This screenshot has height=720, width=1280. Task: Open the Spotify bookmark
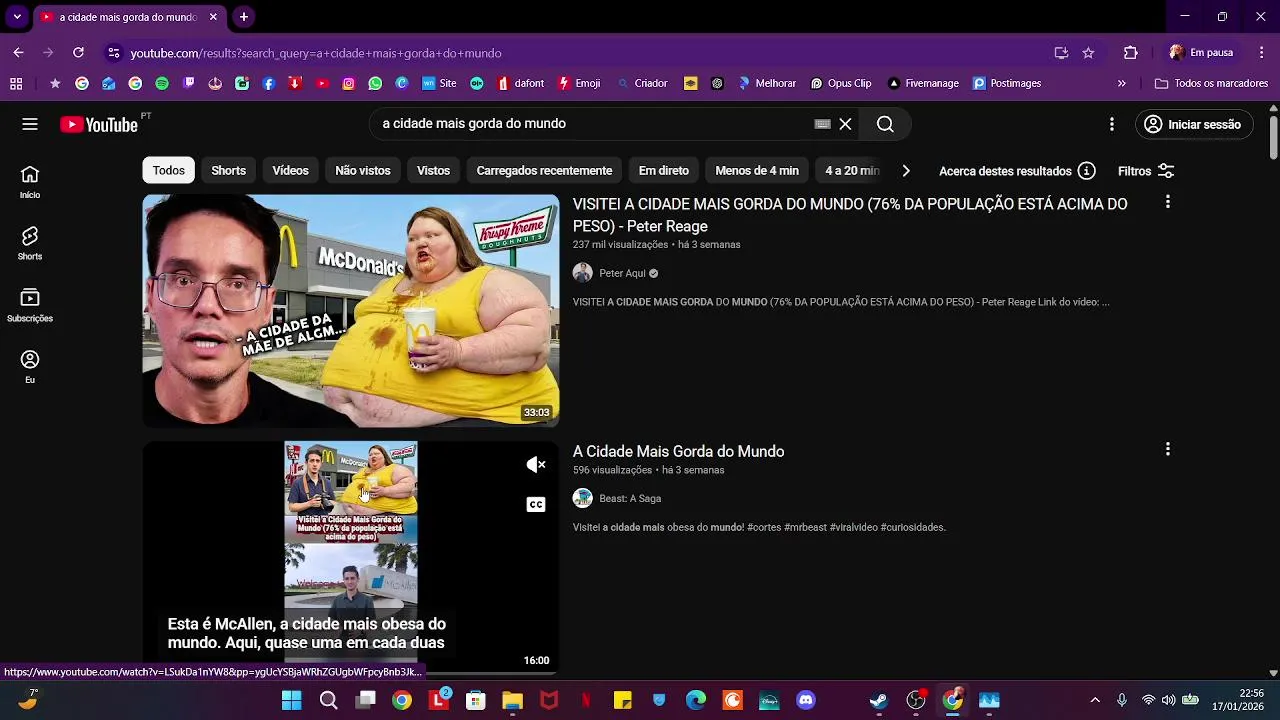[162, 83]
